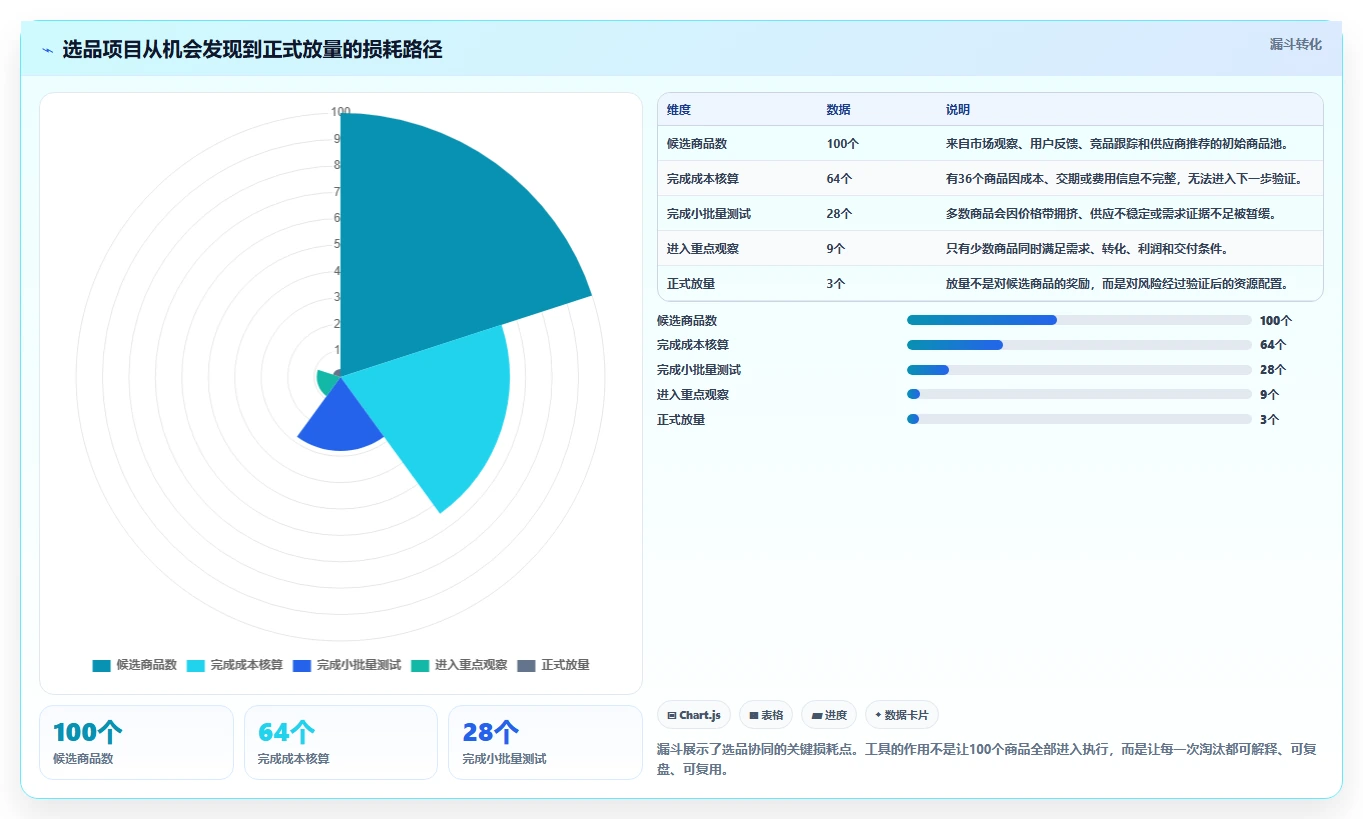Click description starting 多数商品会因价格带拥挤

tap(1111, 214)
